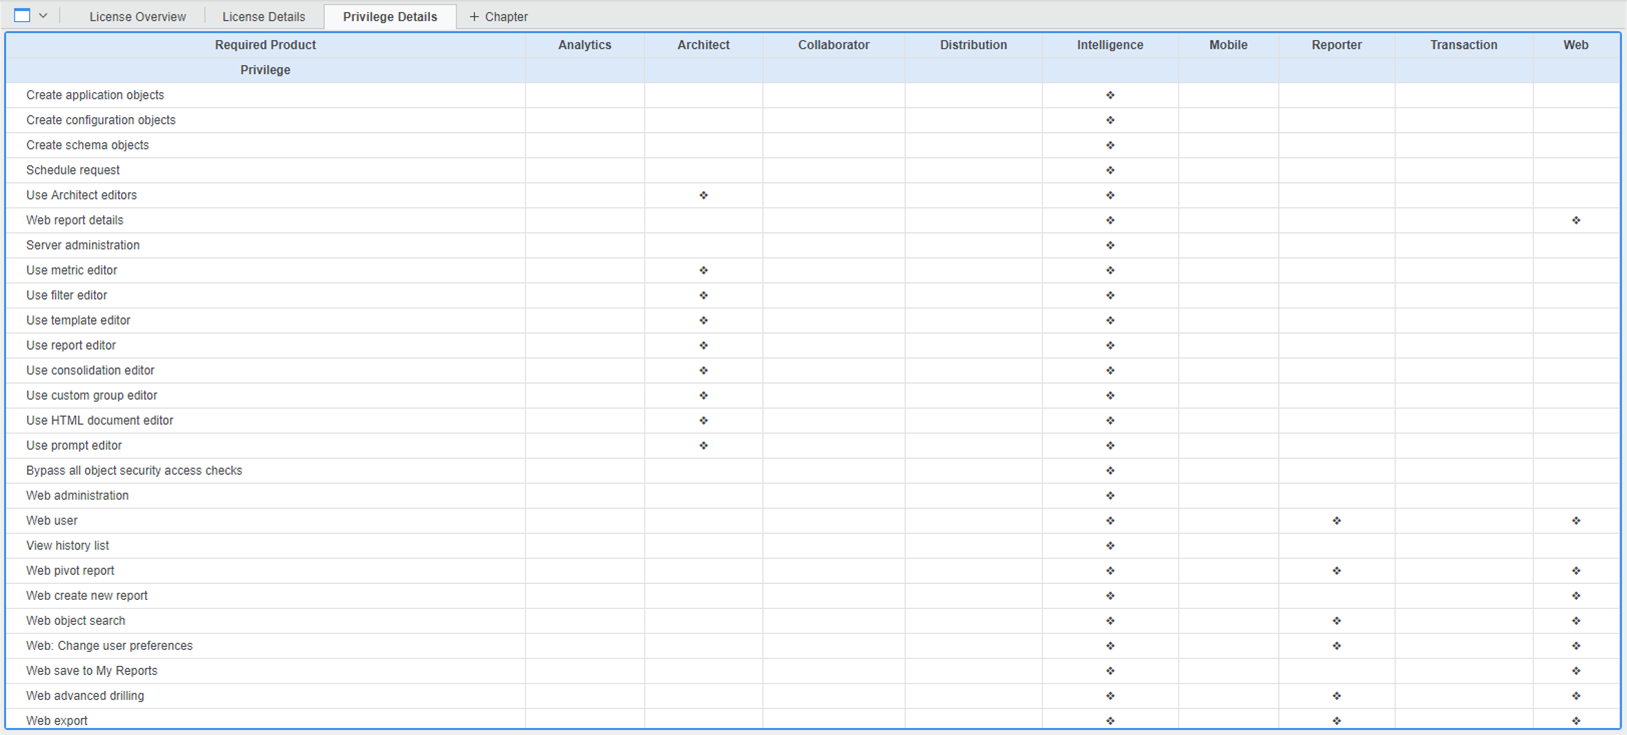This screenshot has height=735, width=1627.
Task: Click Architect diamond marker for Use Architect editors
Action: click(x=703, y=195)
